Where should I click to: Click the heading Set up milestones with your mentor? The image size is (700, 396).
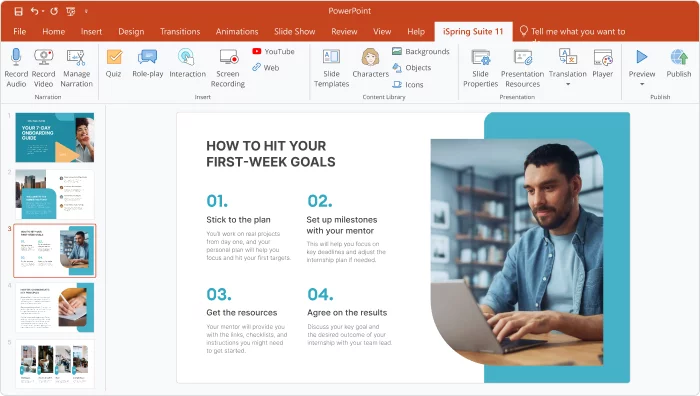(342, 225)
